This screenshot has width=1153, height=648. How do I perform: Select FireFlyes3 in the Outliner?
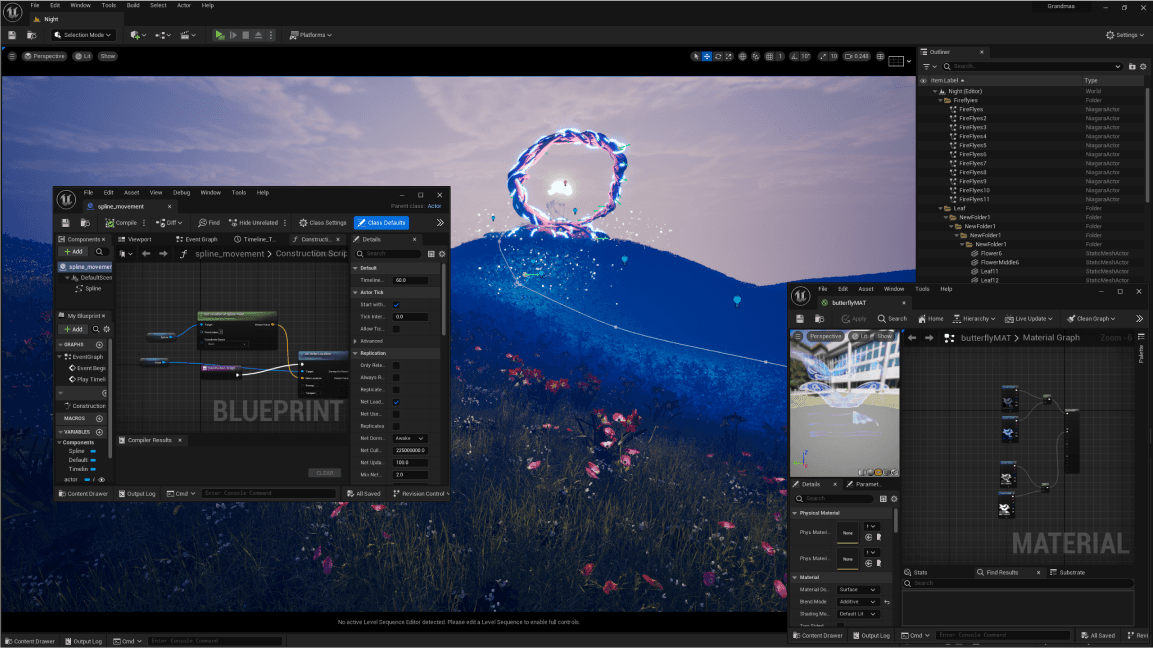click(973, 127)
